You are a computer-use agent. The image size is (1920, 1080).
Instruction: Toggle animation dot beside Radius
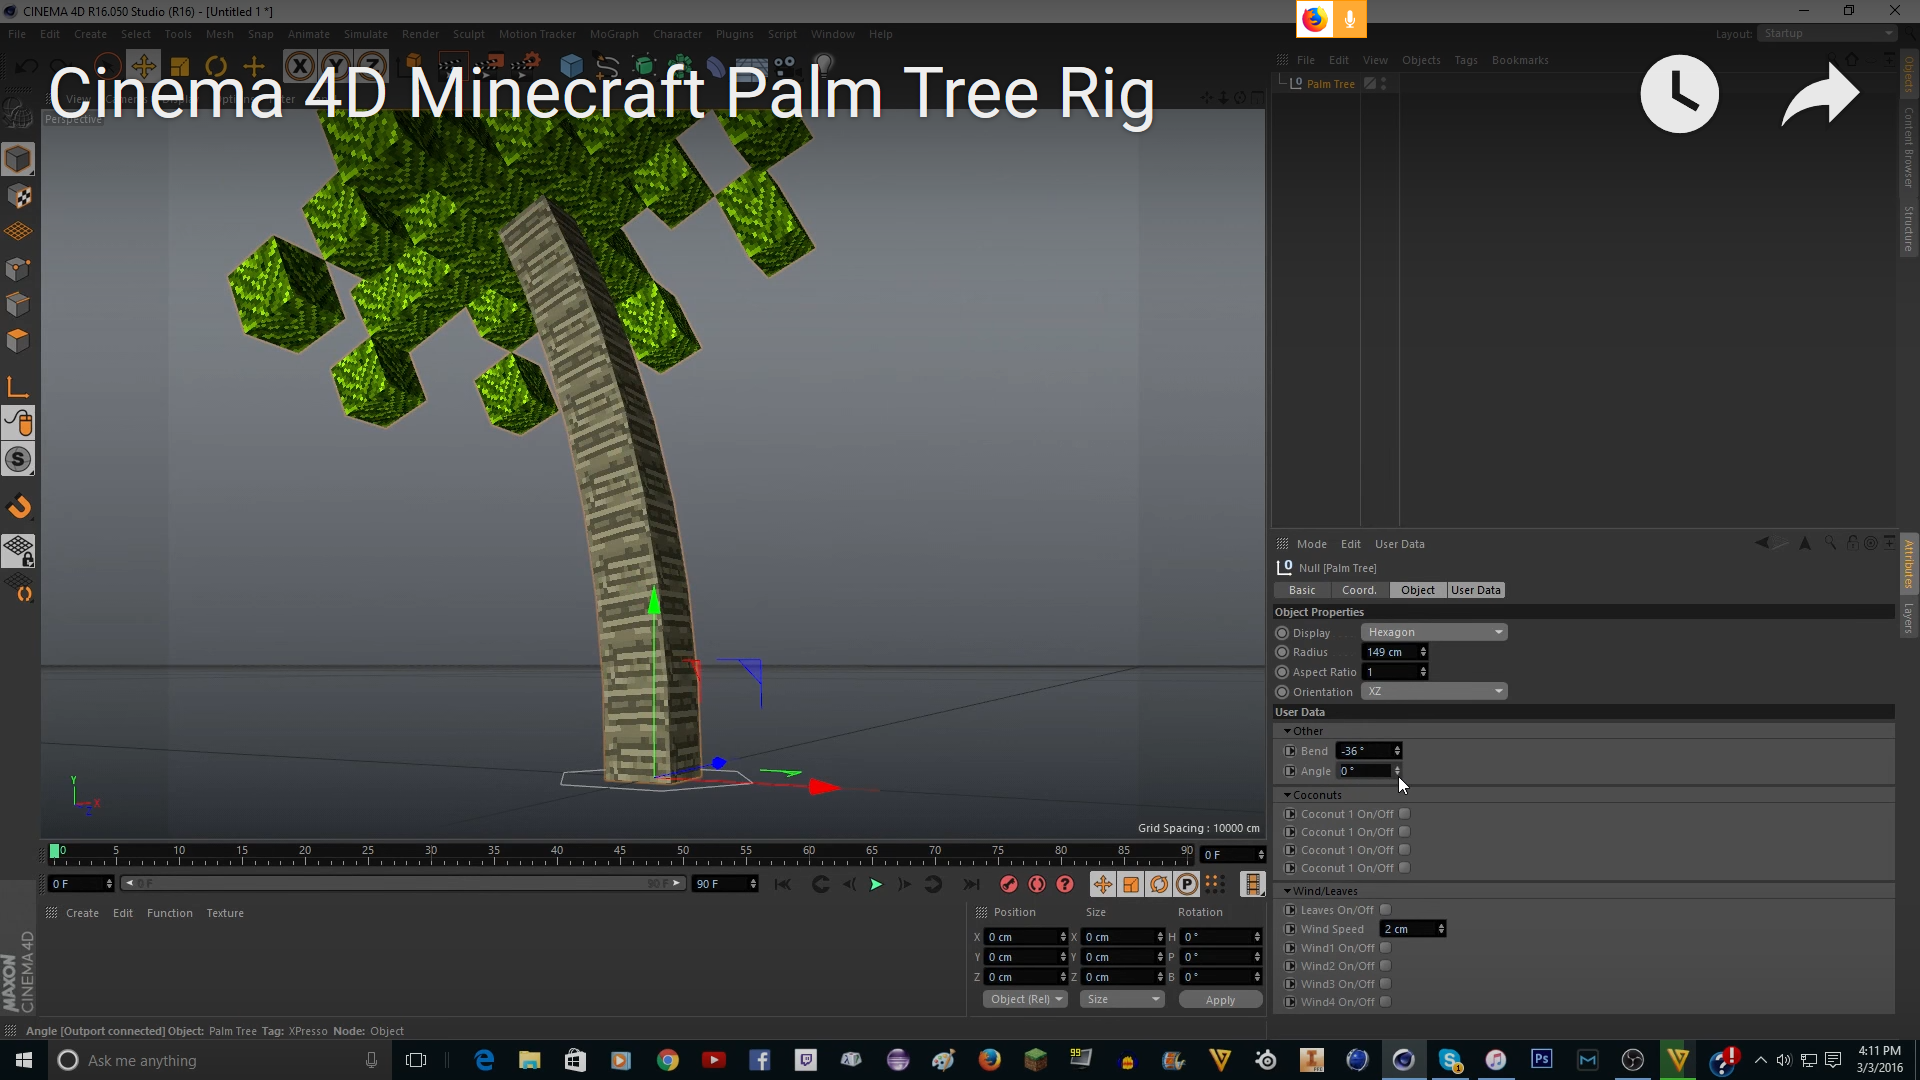click(x=1282, y=652)
